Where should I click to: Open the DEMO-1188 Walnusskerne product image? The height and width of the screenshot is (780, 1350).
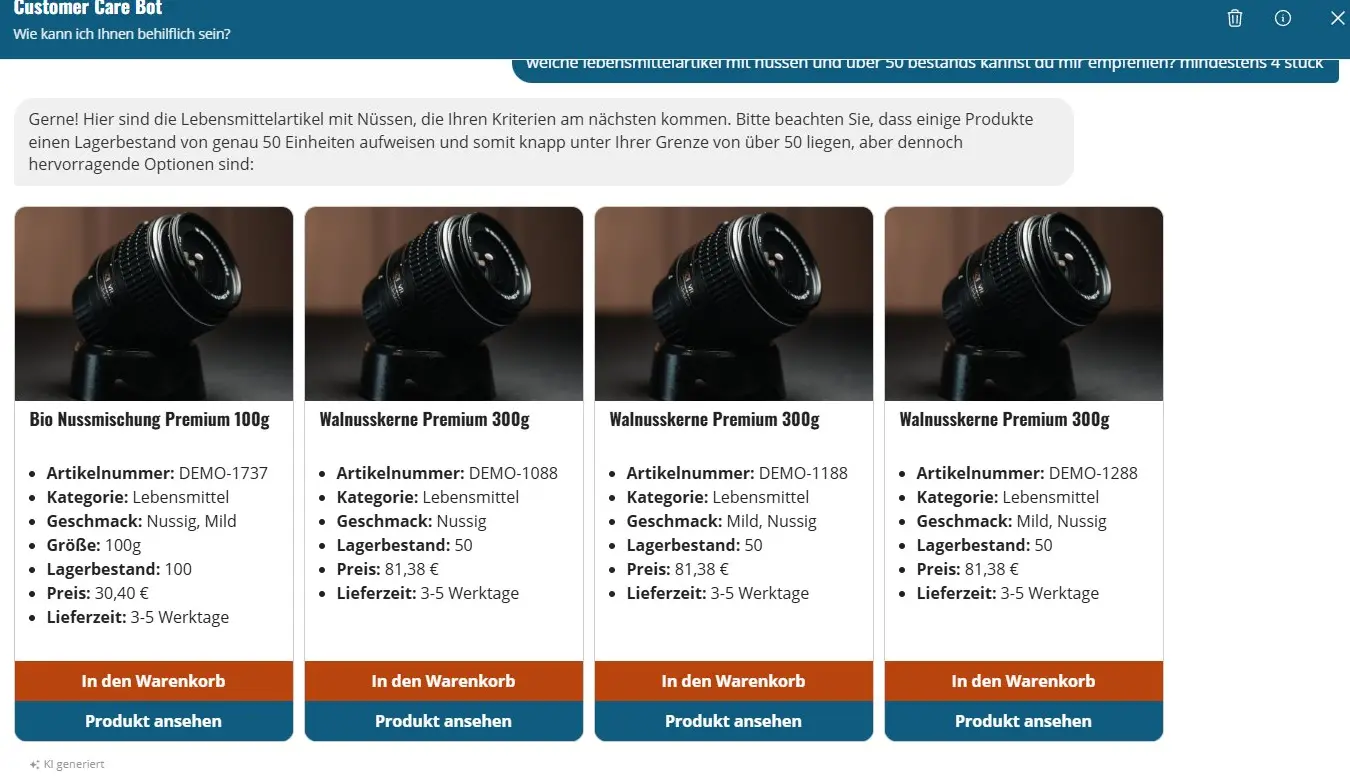click(734, 304)
